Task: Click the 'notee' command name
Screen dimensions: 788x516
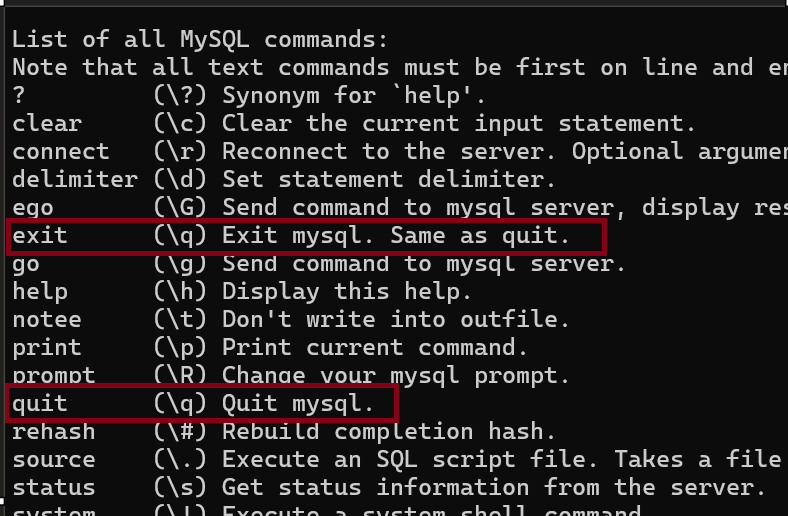Action: [47, 320]
